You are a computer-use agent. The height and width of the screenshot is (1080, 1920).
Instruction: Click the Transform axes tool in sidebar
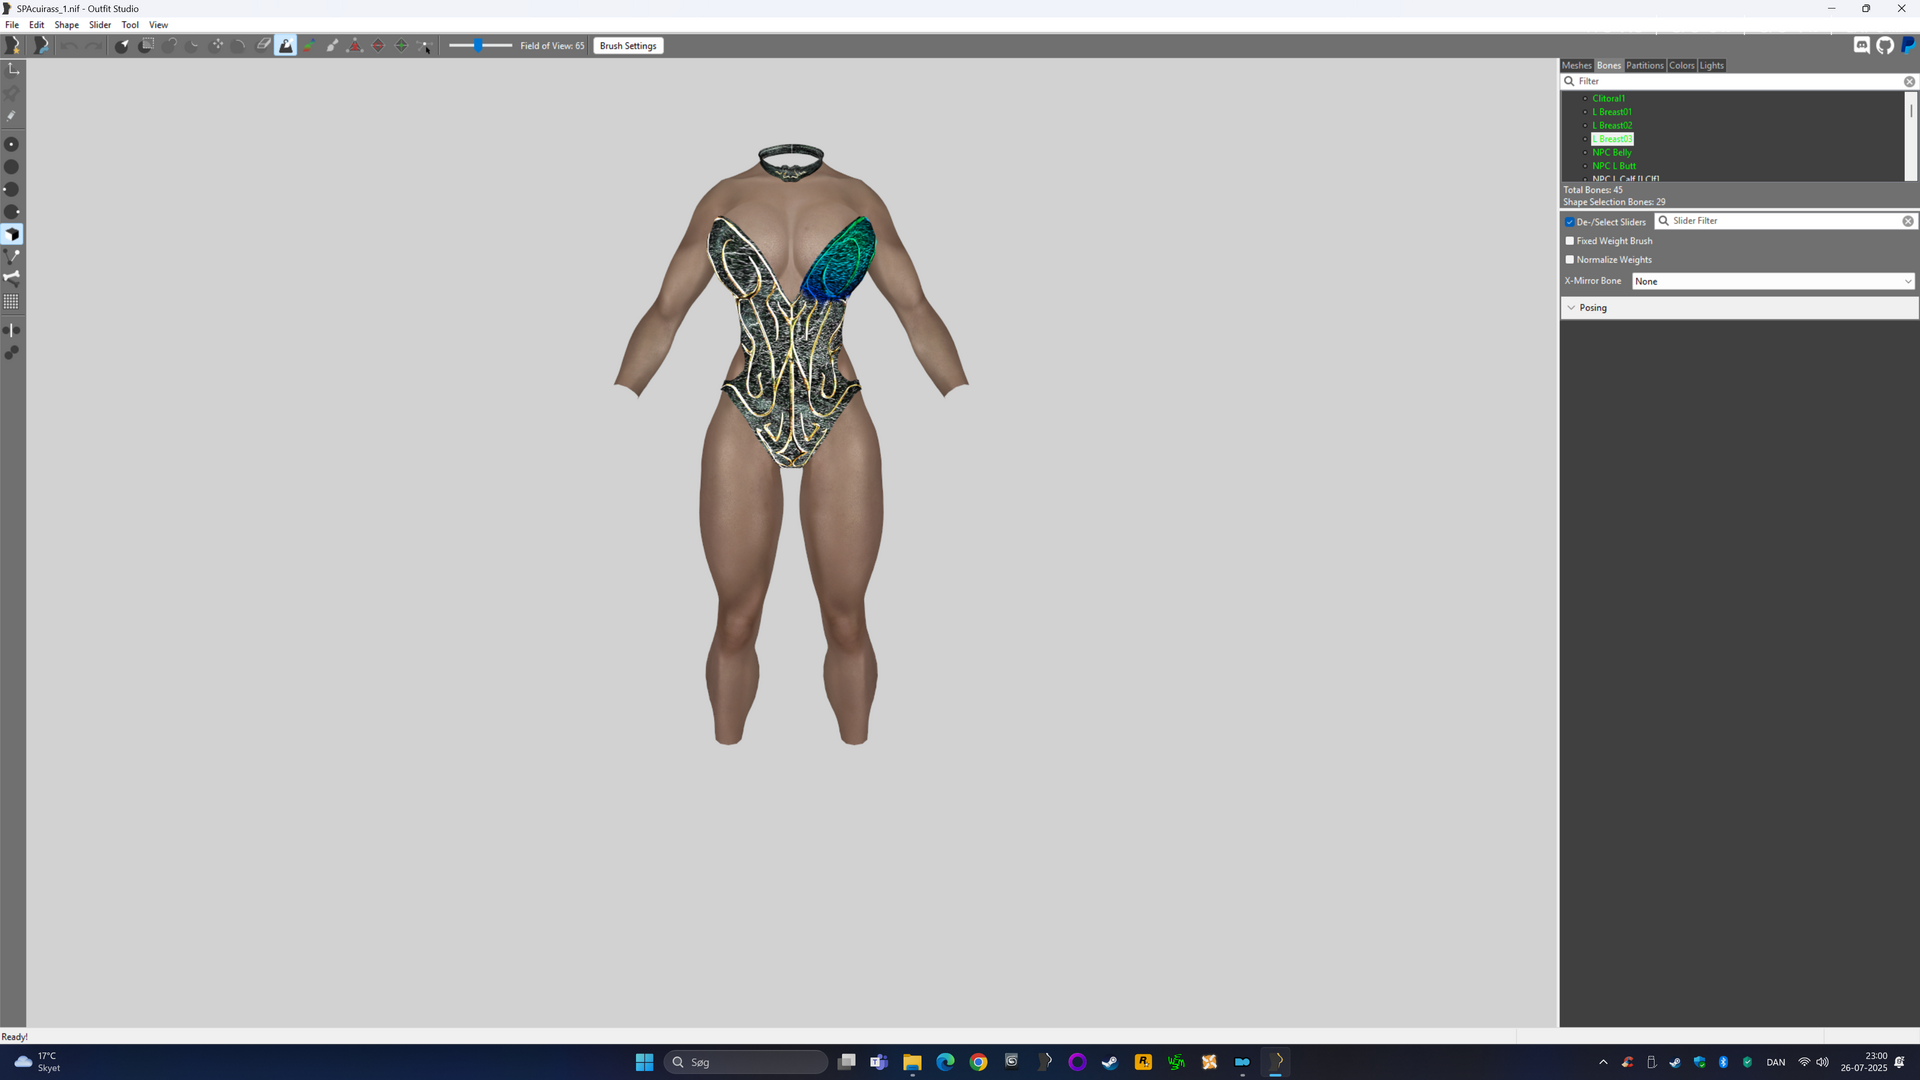pos(13,69)
